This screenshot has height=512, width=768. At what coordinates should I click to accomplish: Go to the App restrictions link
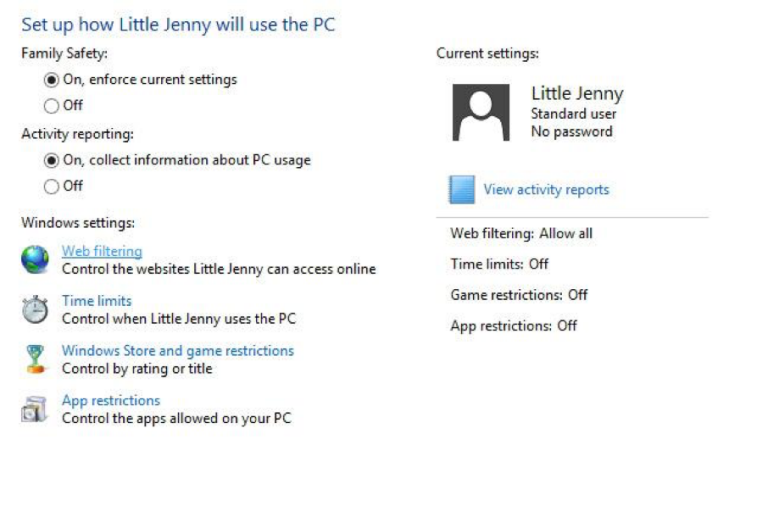(x=111, y=400)
